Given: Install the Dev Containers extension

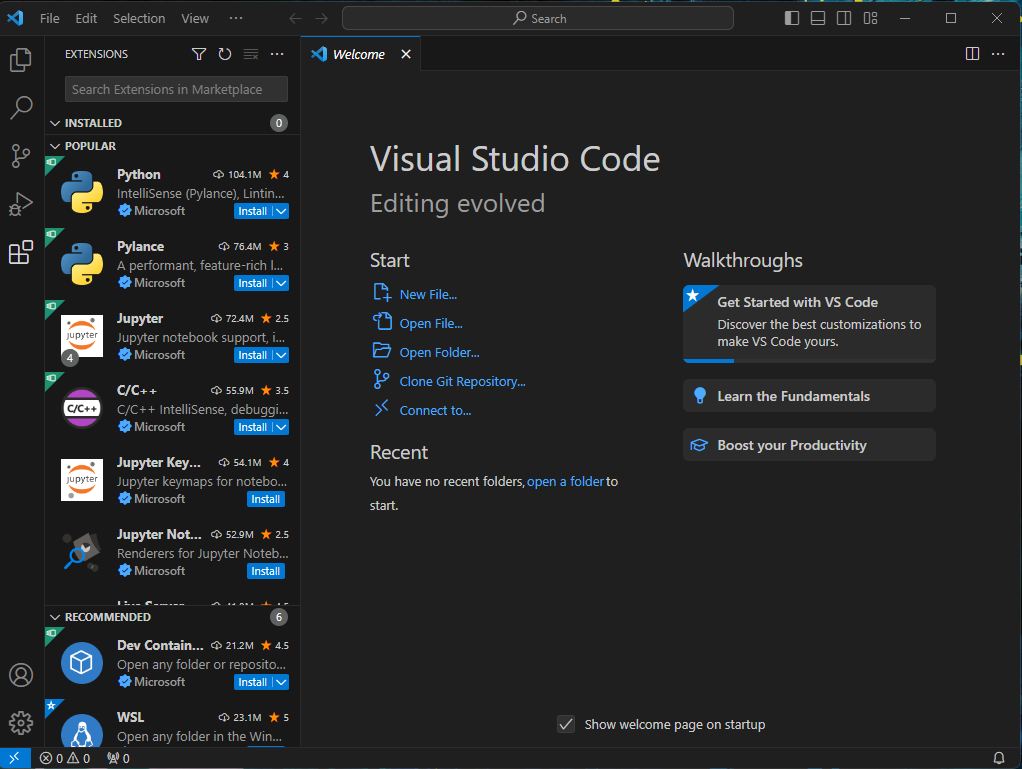Looking at the screenshot, I should coord(253,682).
